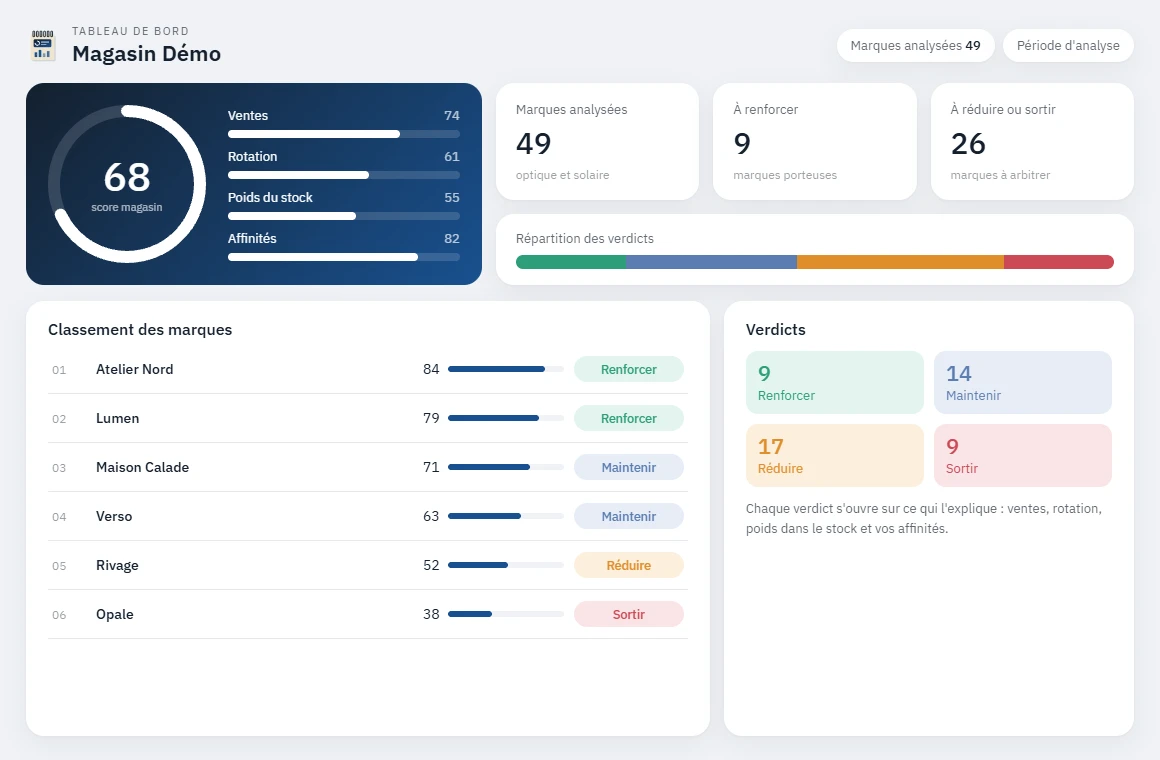Select the Maison Calade brand row
The width and height of the screenshot is (1160, 760).
pos(368,467)
